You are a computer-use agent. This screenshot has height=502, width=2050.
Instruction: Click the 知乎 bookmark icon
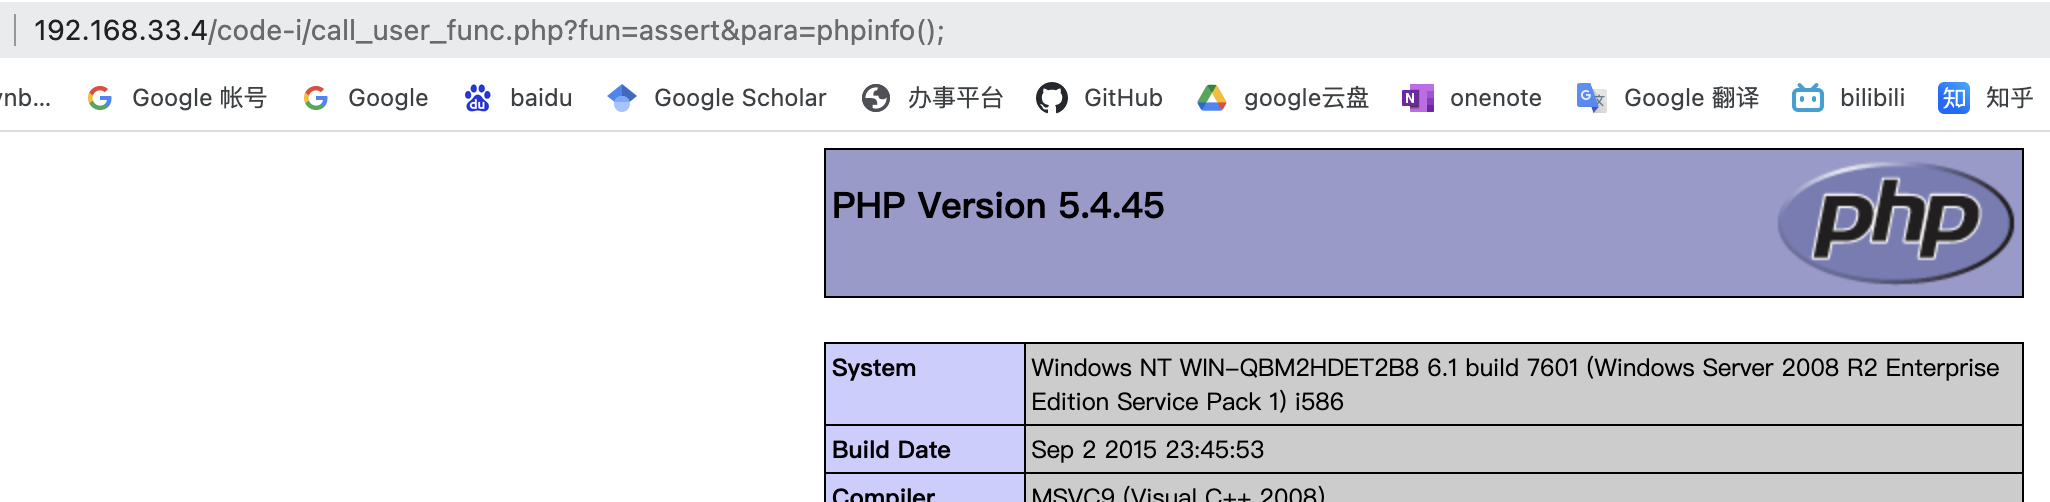[x=1953, y=98]
